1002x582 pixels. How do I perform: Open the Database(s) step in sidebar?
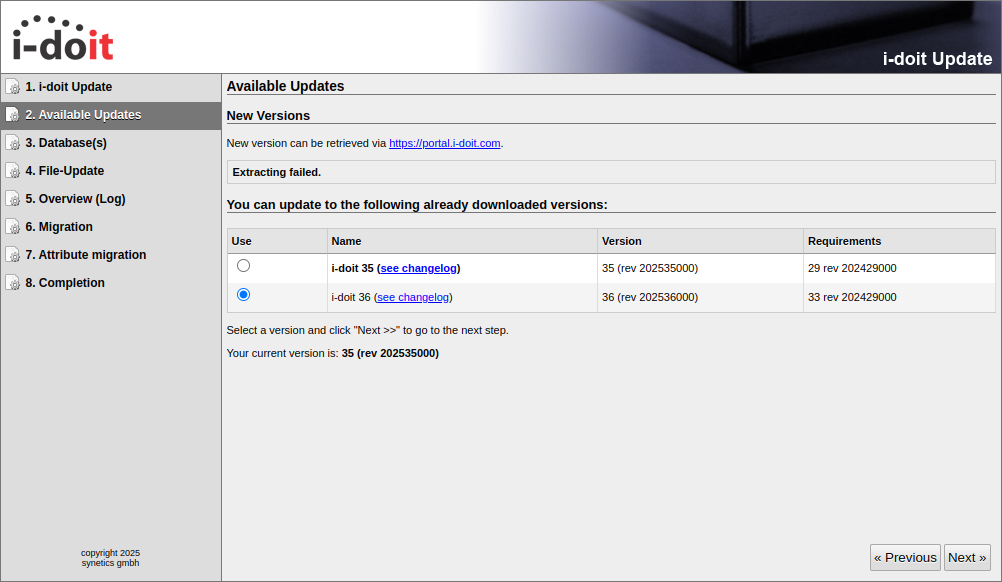pos(66,143)
